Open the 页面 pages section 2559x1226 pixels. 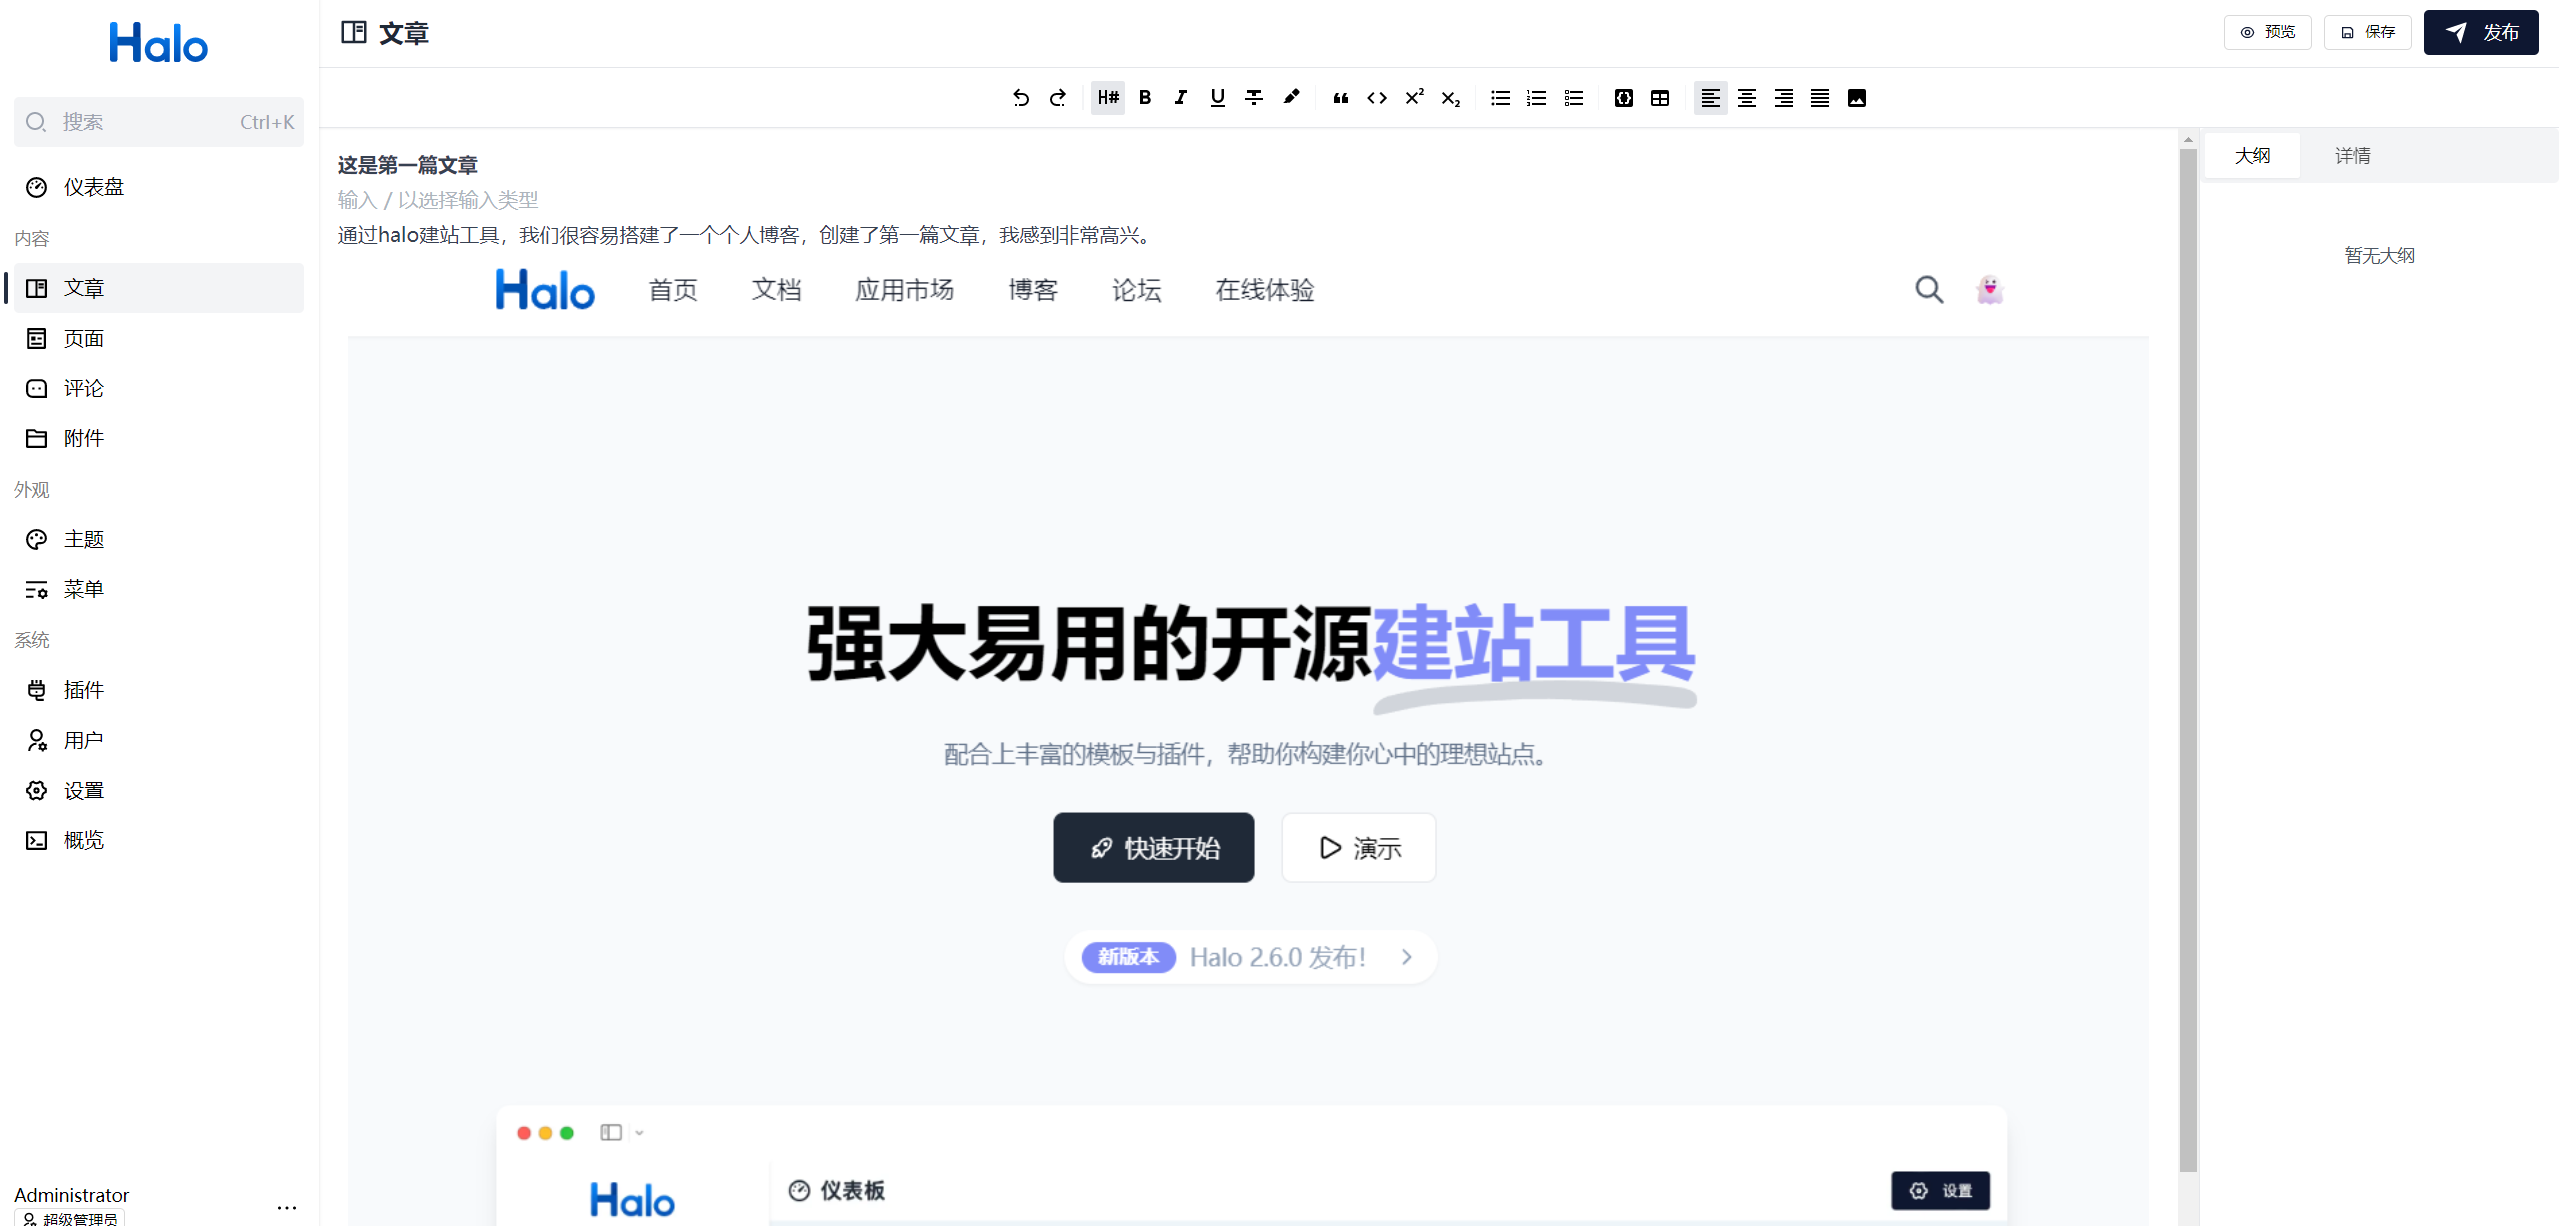pyautogui.click(x=159, y=338)
